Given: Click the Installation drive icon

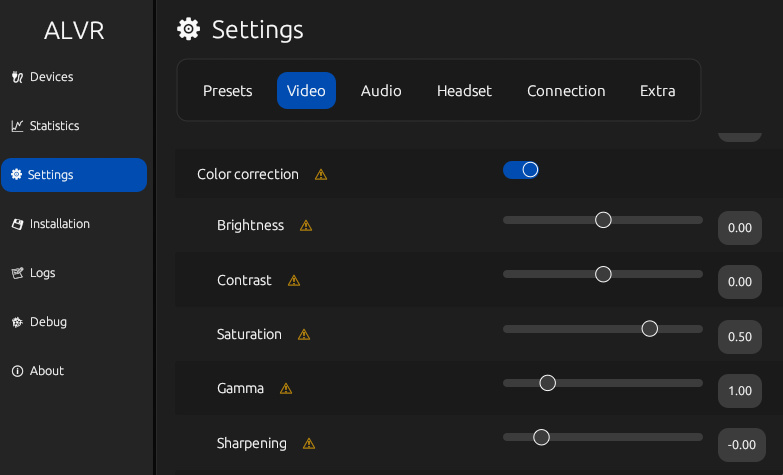Looking at the screenshot, I should point(17,224).
